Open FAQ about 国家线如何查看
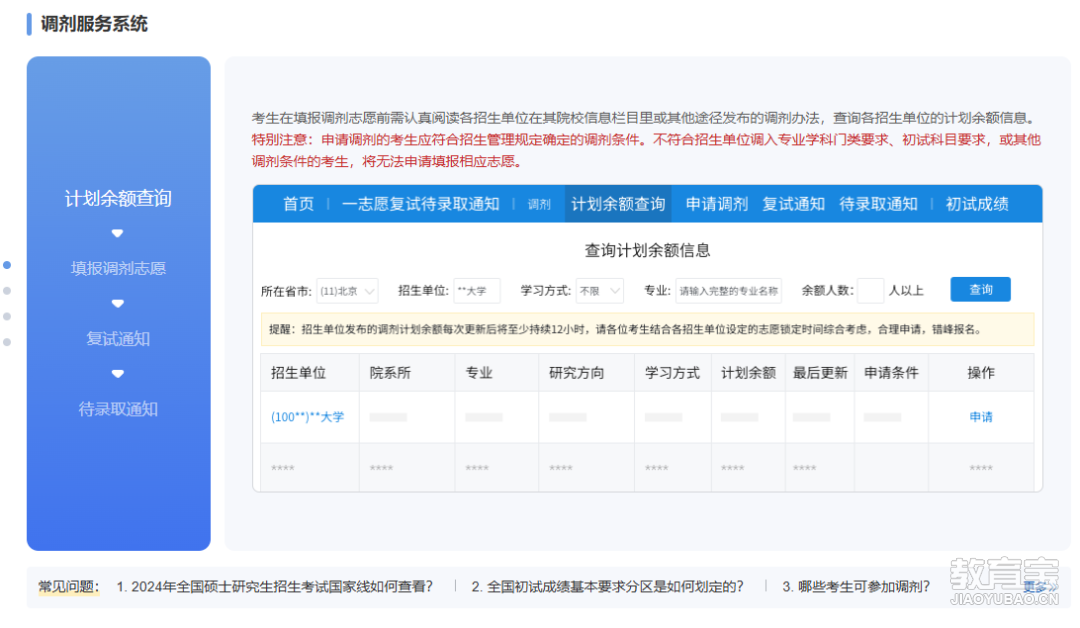The width and height of the screenshot is (1080, 628). pos(275,587)
